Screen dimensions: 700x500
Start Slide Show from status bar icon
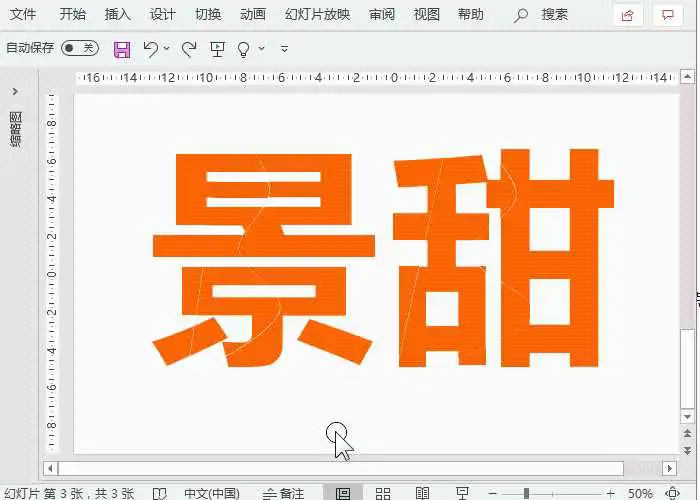point(462,493)
